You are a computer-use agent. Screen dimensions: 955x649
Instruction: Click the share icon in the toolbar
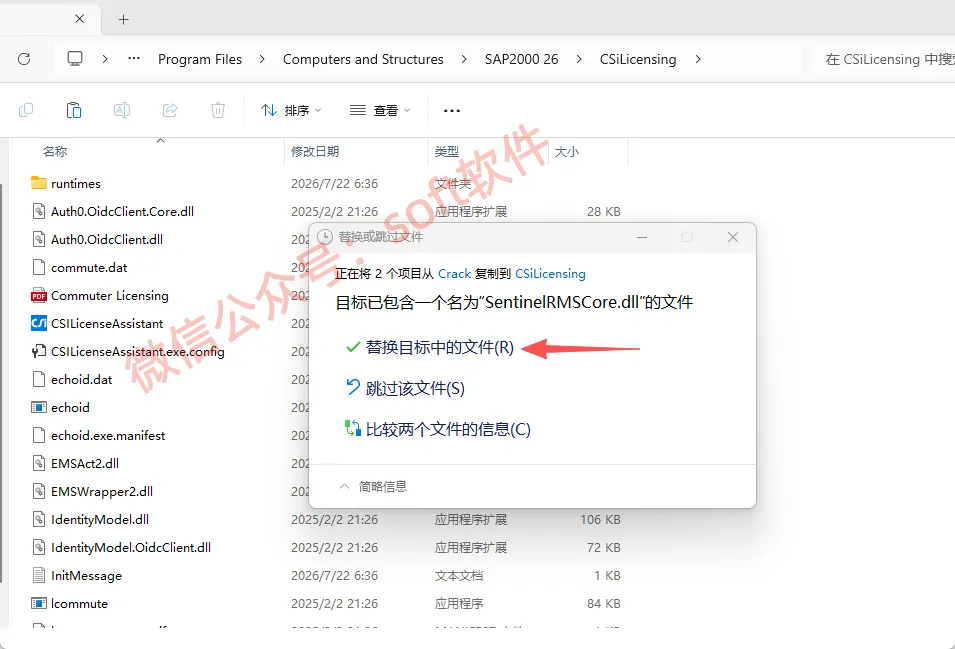point(170,110)
